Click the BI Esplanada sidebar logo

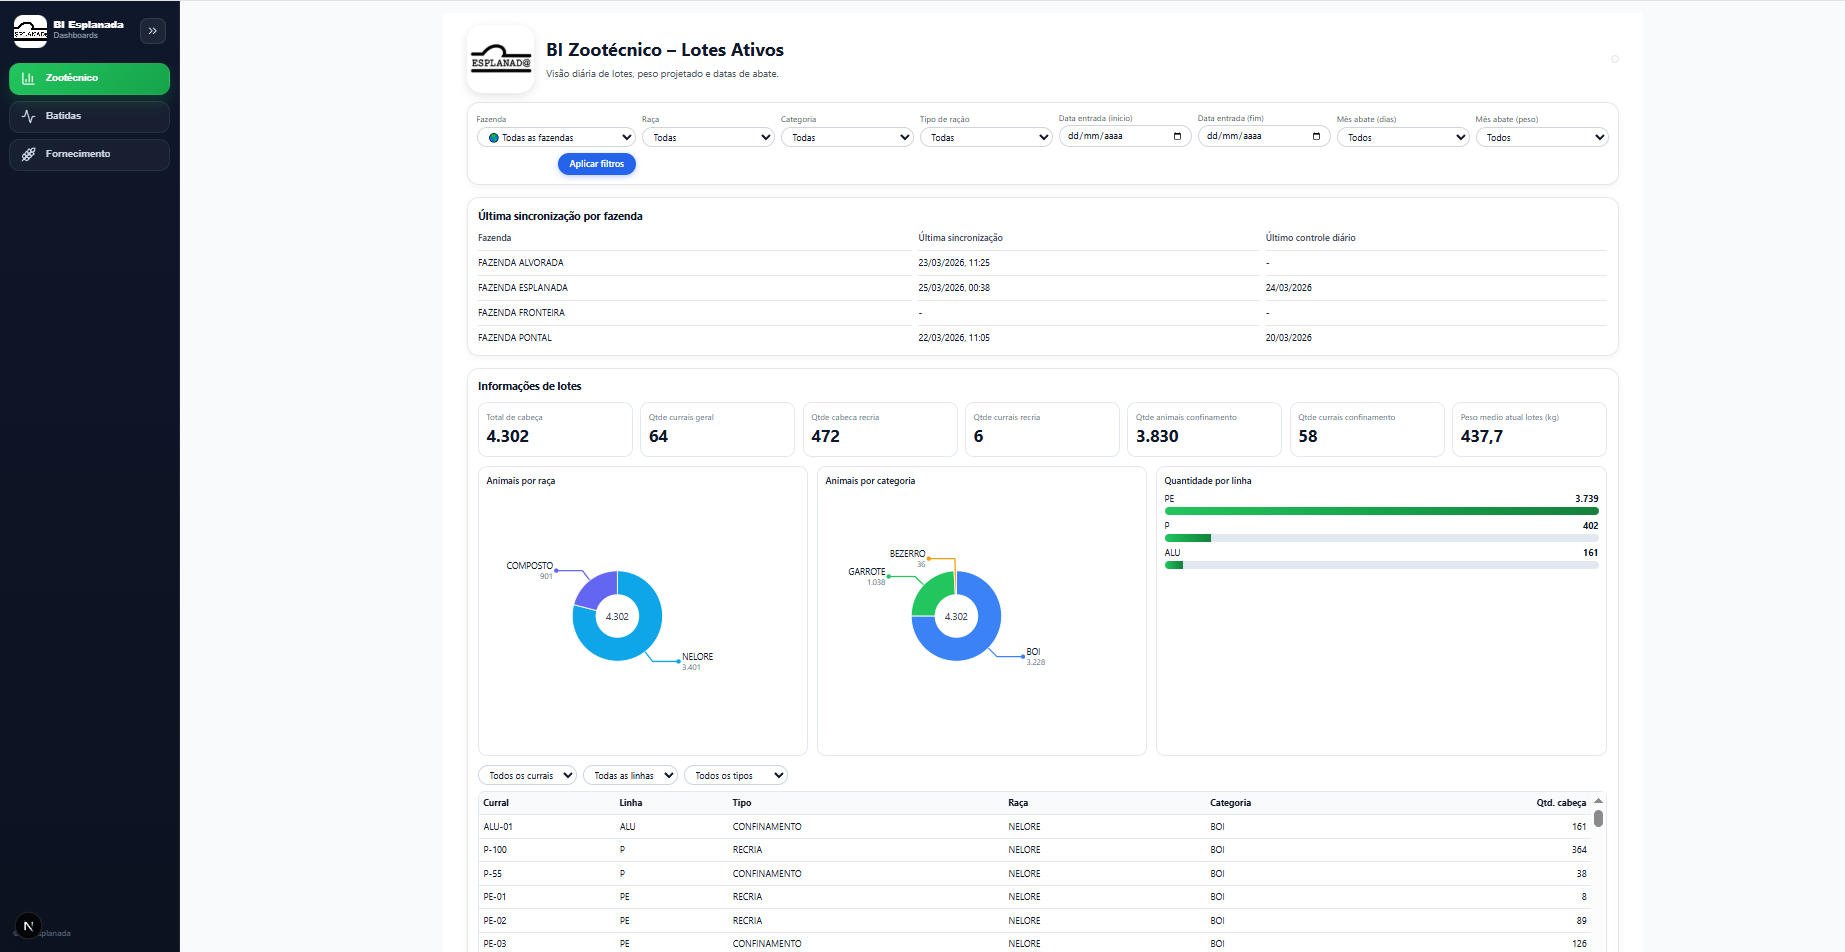(x=30, y=31)
